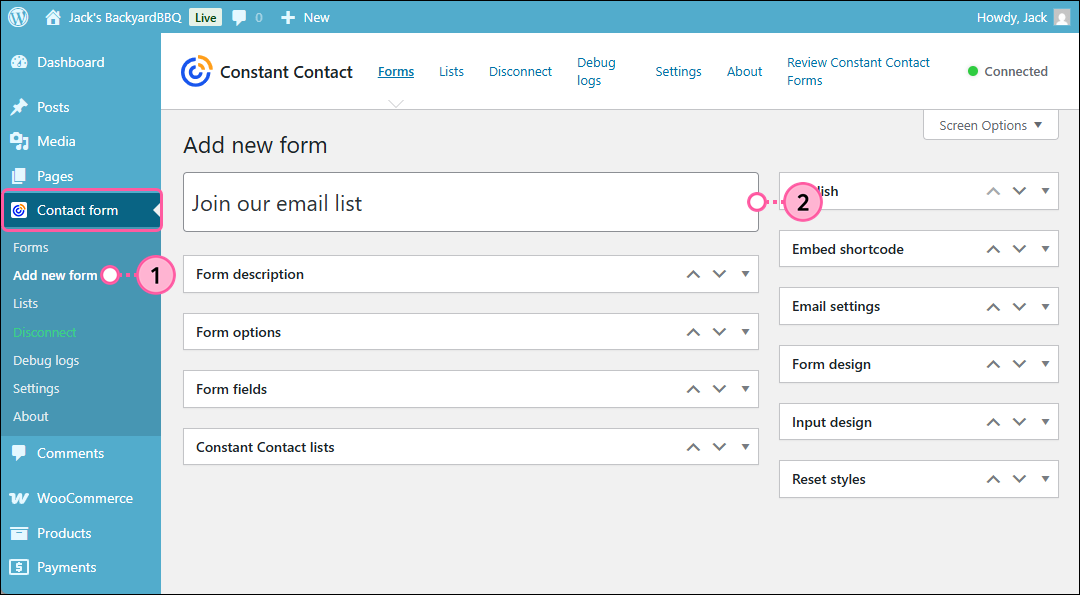Click the form title input field
Screen dimensions: 1080x595
coord(470,201)
